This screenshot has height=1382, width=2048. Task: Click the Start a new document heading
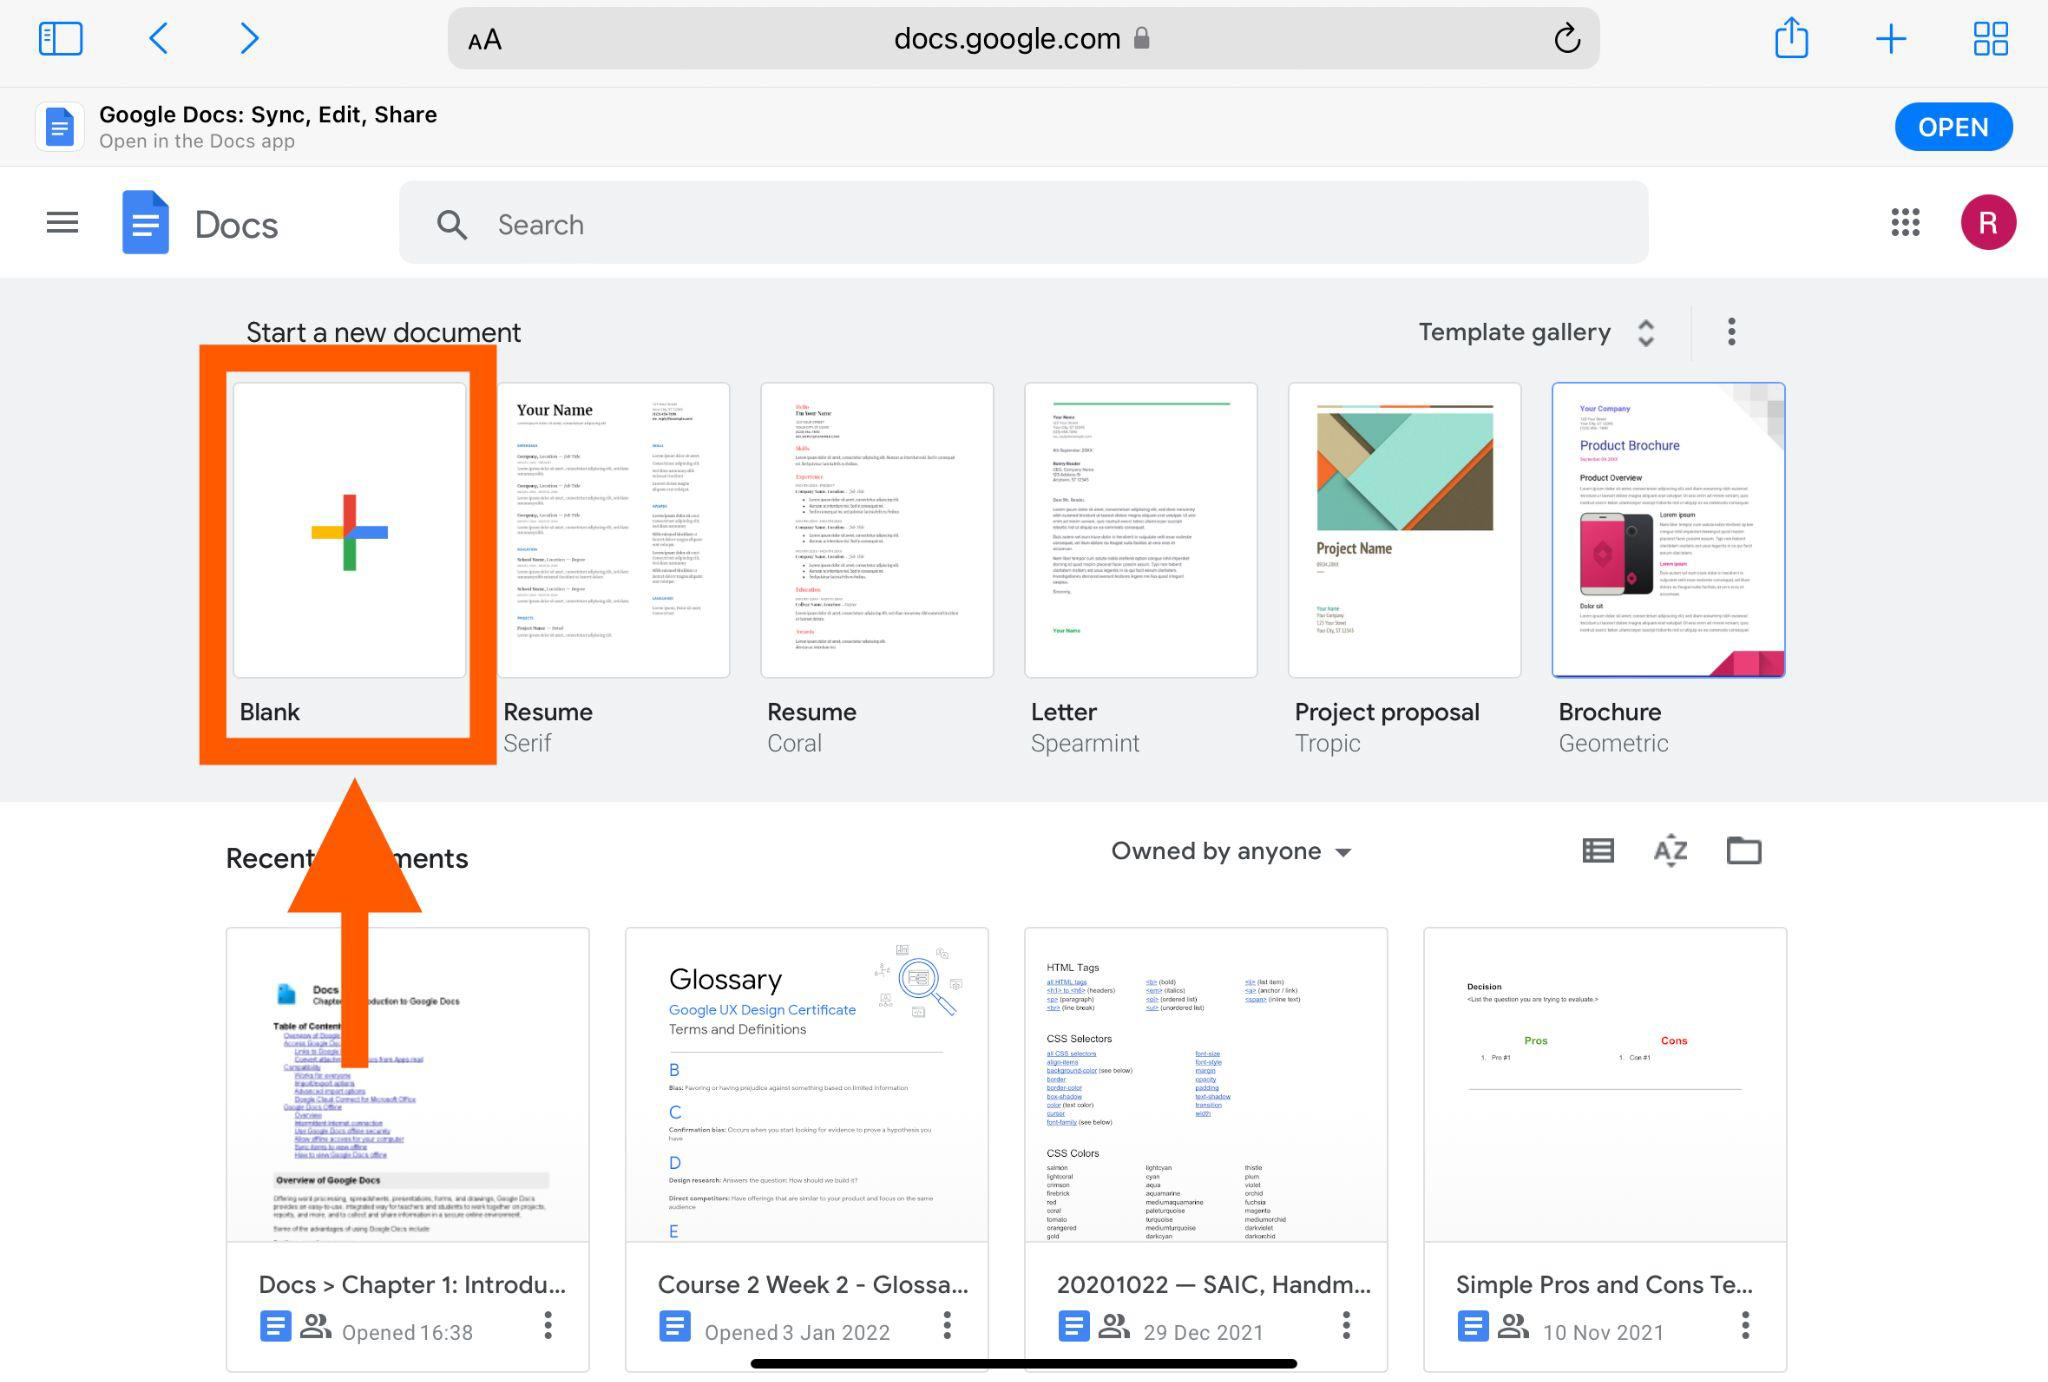(384, 332)
